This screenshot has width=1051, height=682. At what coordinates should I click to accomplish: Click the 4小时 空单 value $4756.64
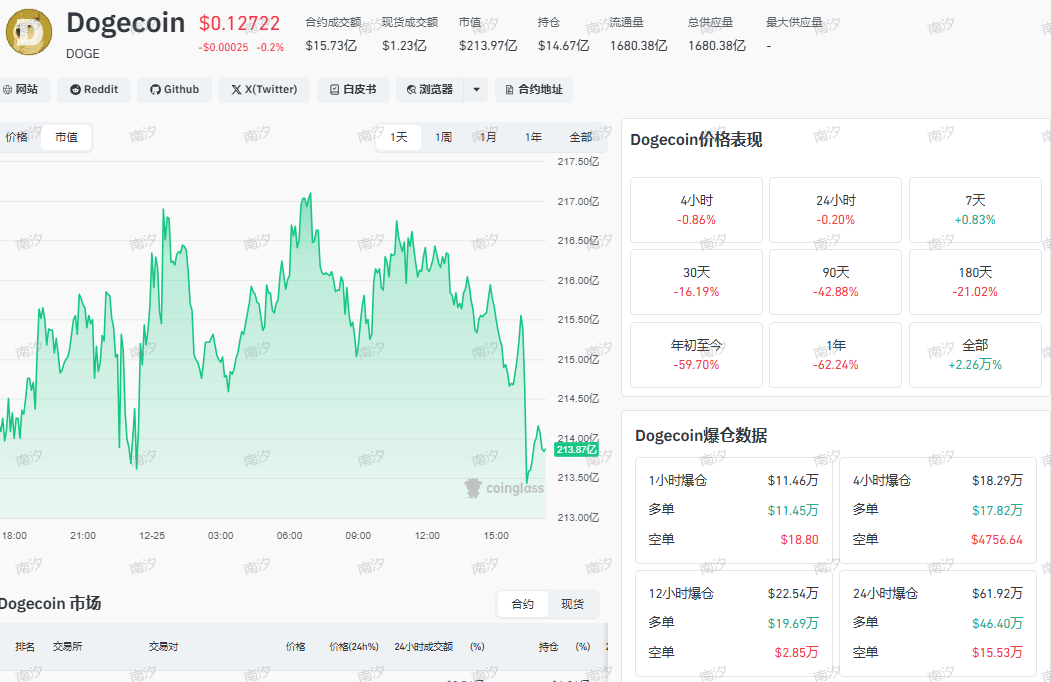(x=997, y=540)
